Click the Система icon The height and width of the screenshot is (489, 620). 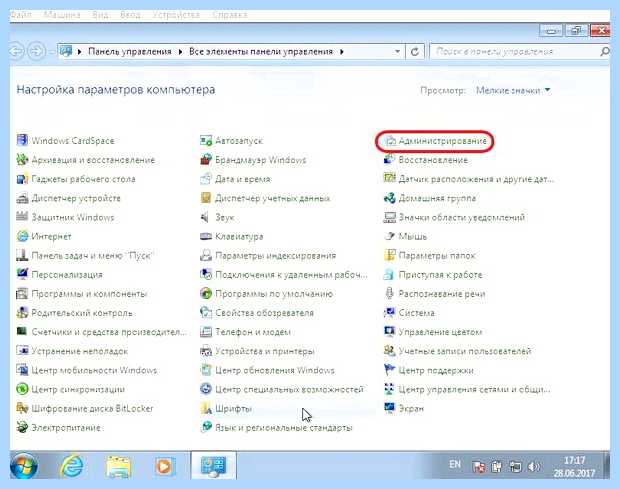click(x=389, y=312)
